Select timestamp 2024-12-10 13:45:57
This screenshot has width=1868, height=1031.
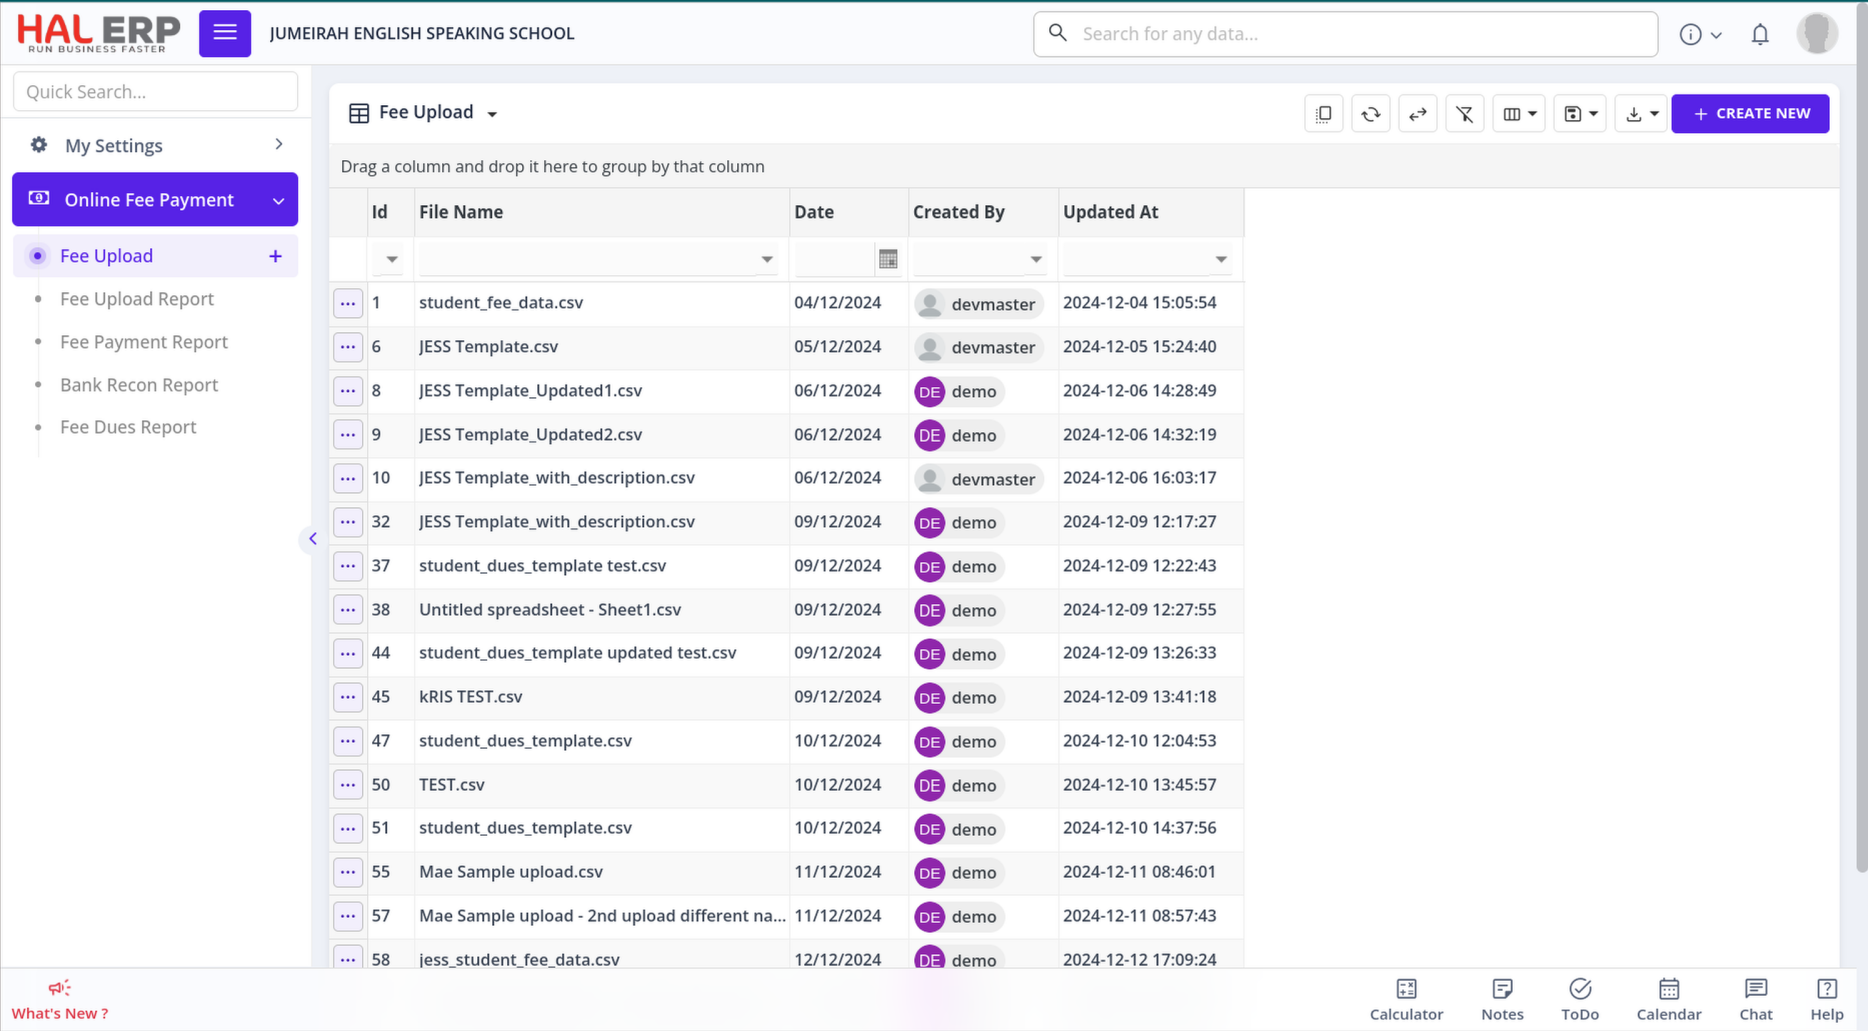[1140, 785]
